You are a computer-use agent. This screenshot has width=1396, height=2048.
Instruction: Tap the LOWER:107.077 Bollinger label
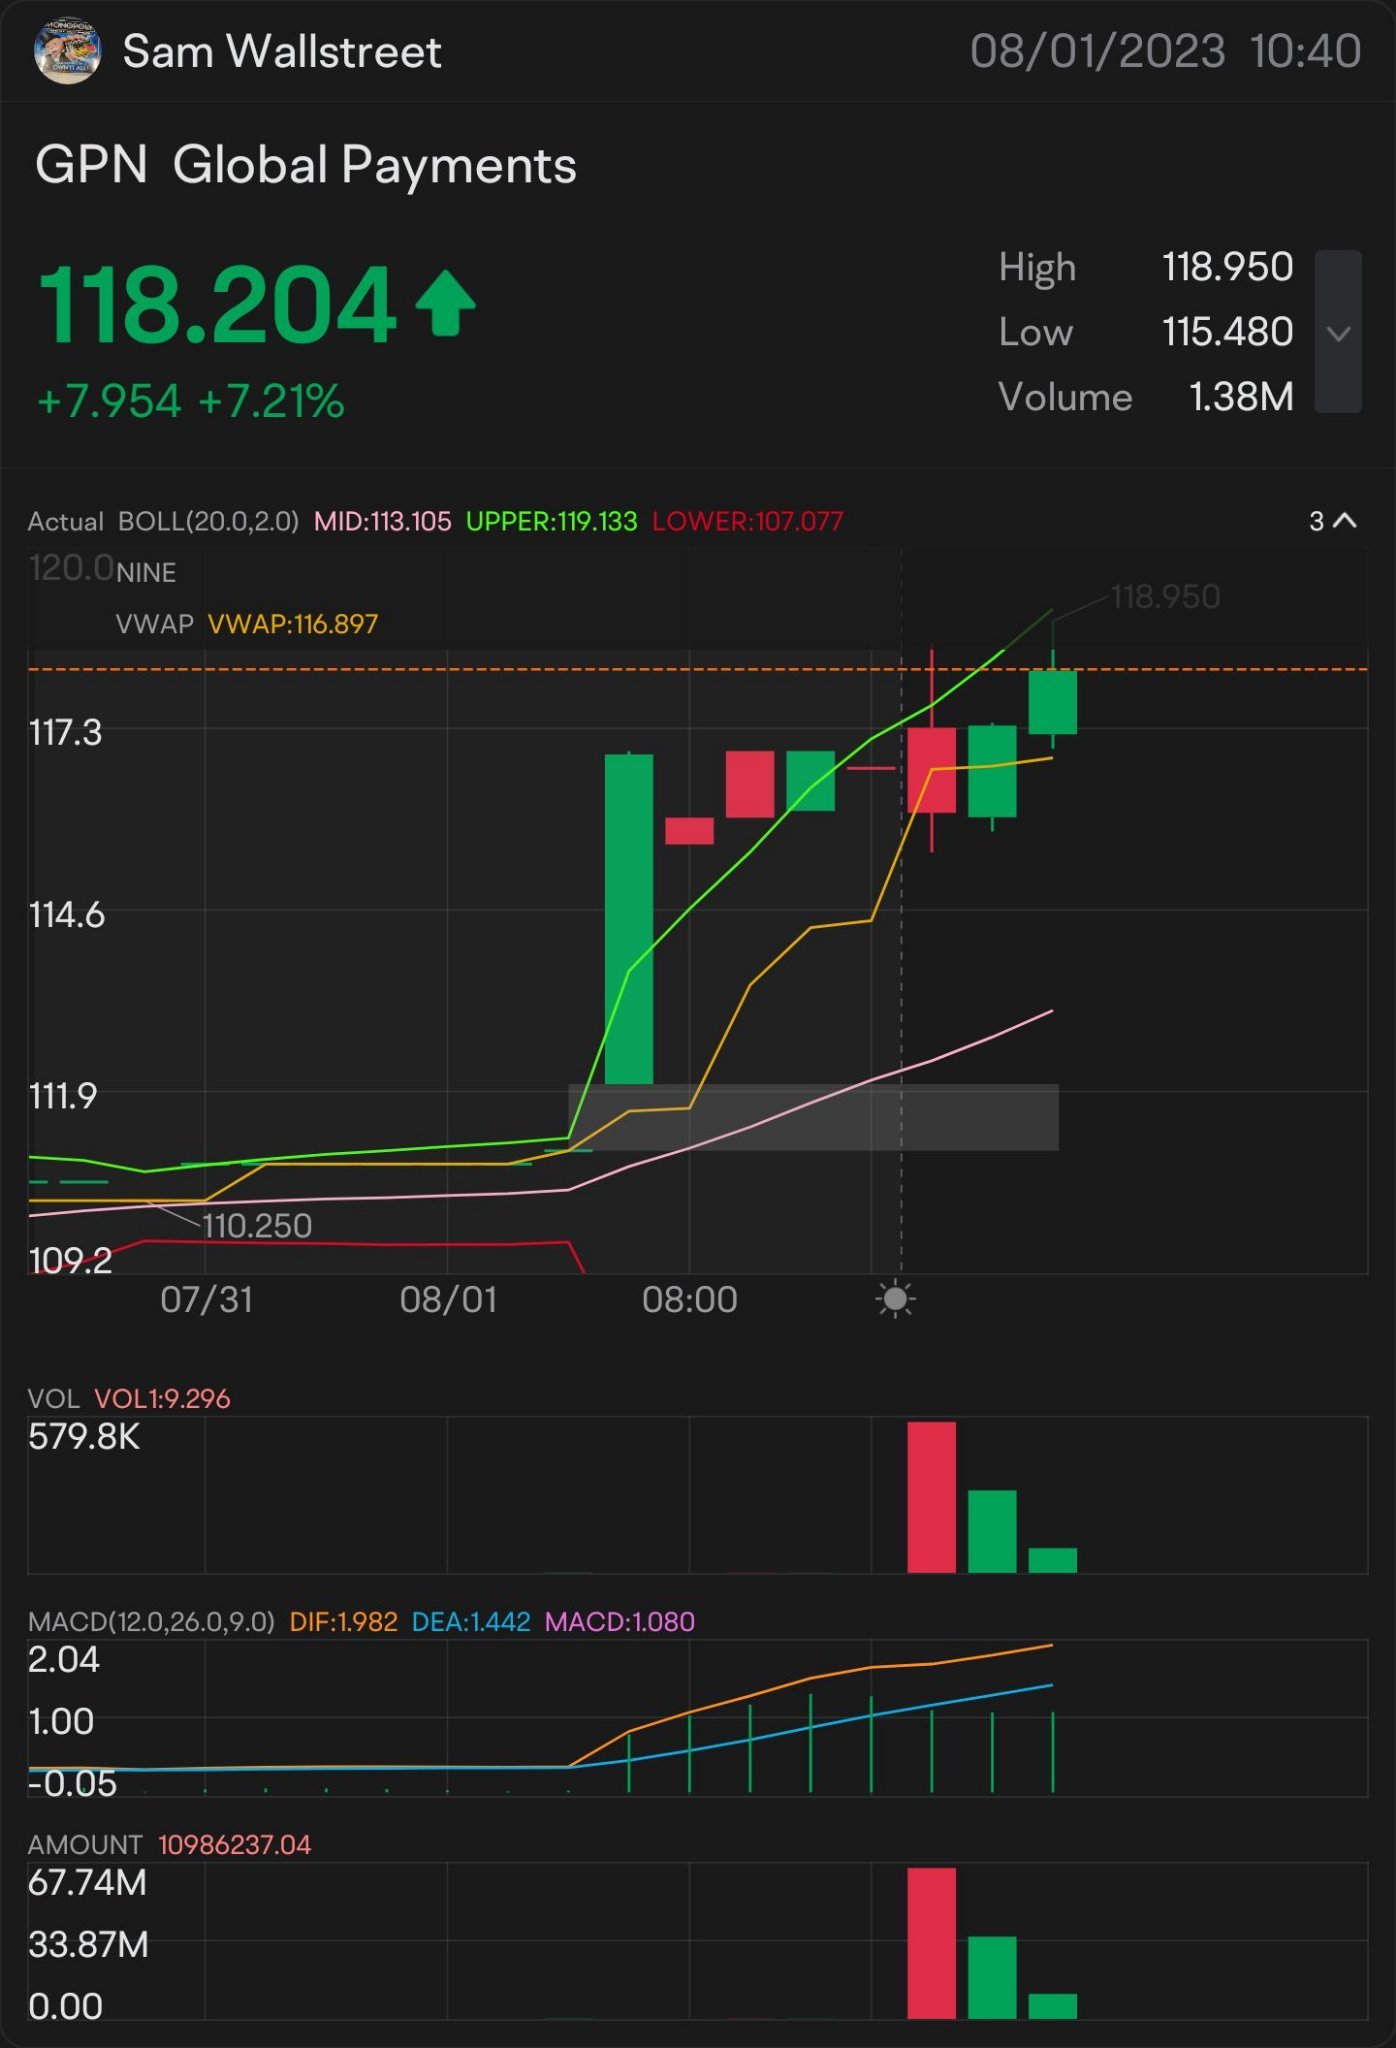point(748,521)
